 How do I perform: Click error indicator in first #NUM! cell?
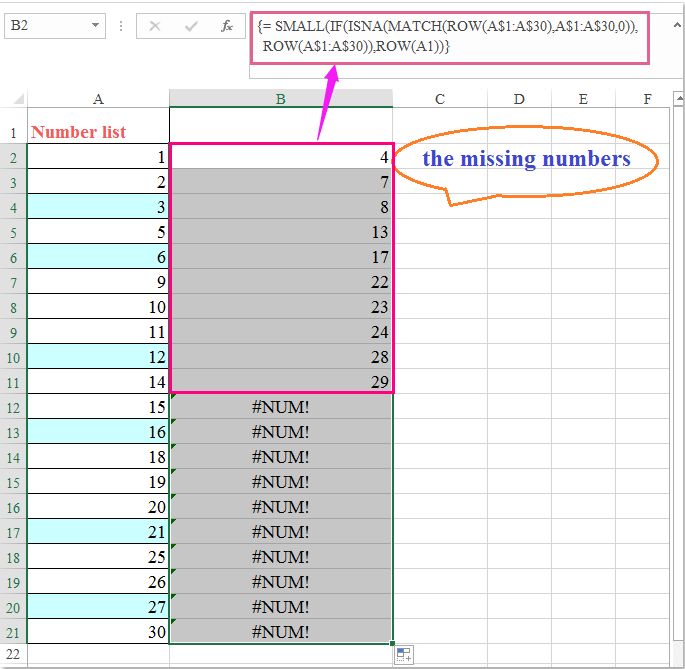click(175, 399)
